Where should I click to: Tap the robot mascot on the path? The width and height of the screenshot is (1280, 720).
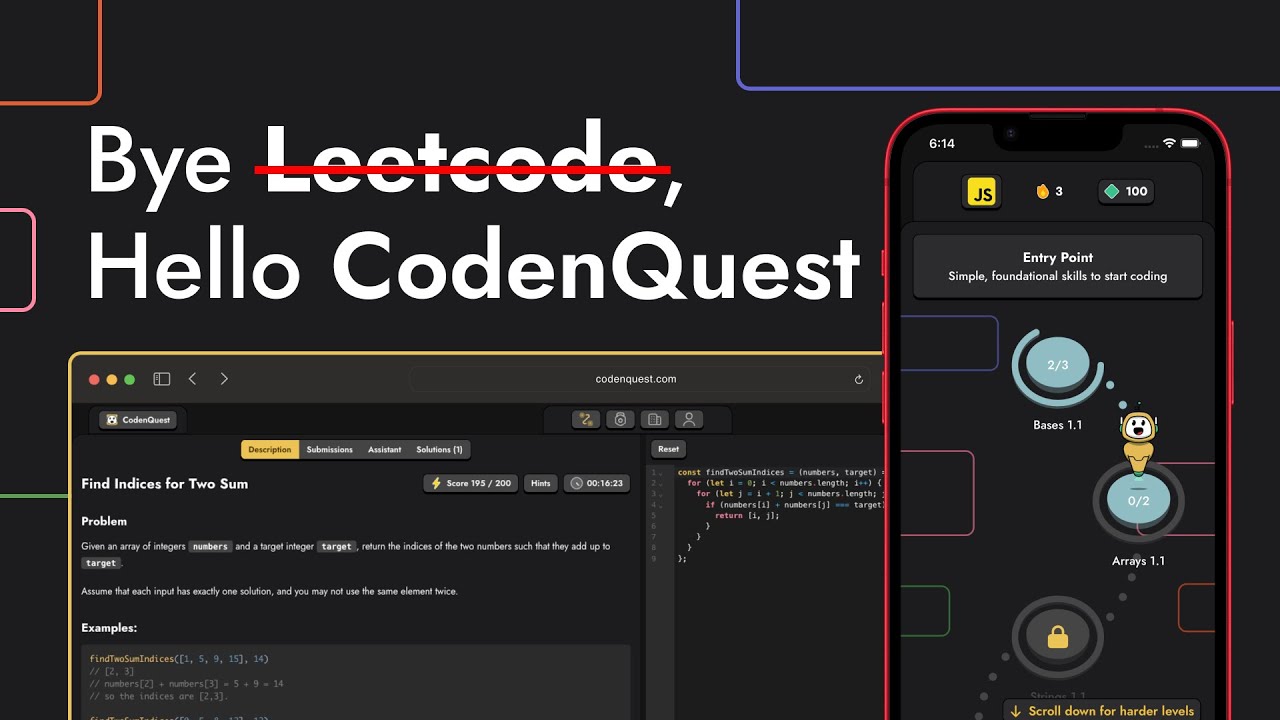click(x=1138, y=440)
